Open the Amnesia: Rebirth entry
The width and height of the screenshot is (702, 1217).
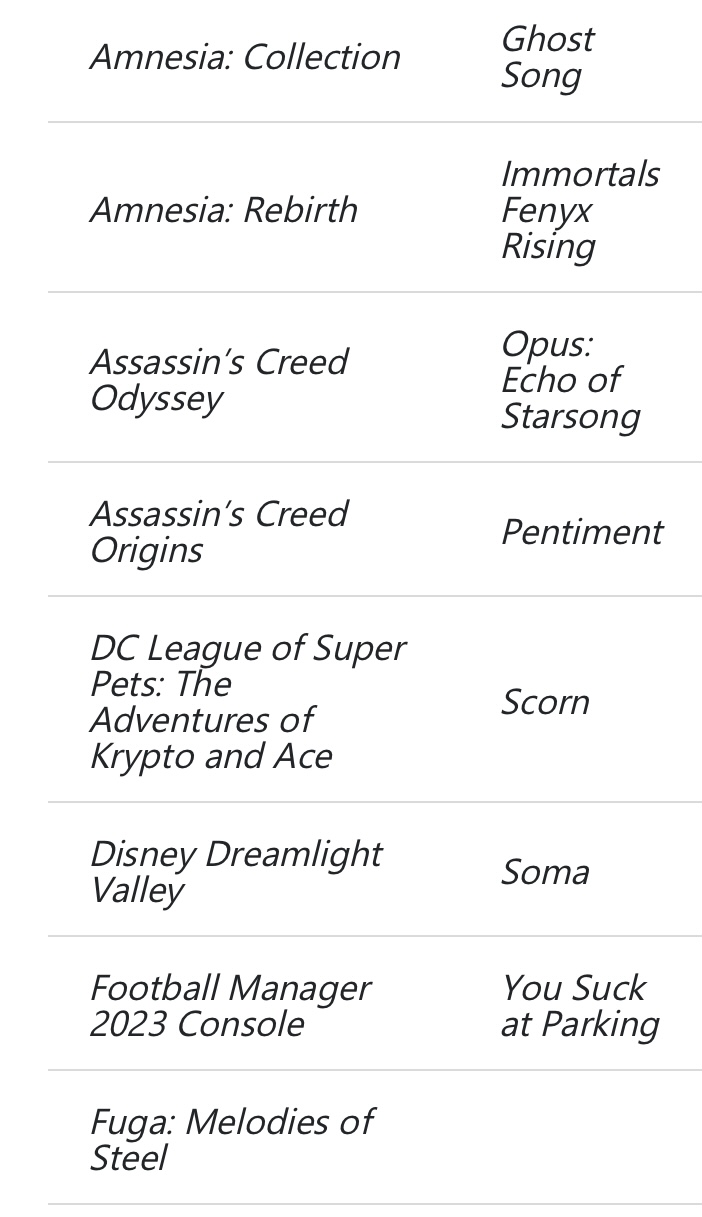[x=223, y=210]
